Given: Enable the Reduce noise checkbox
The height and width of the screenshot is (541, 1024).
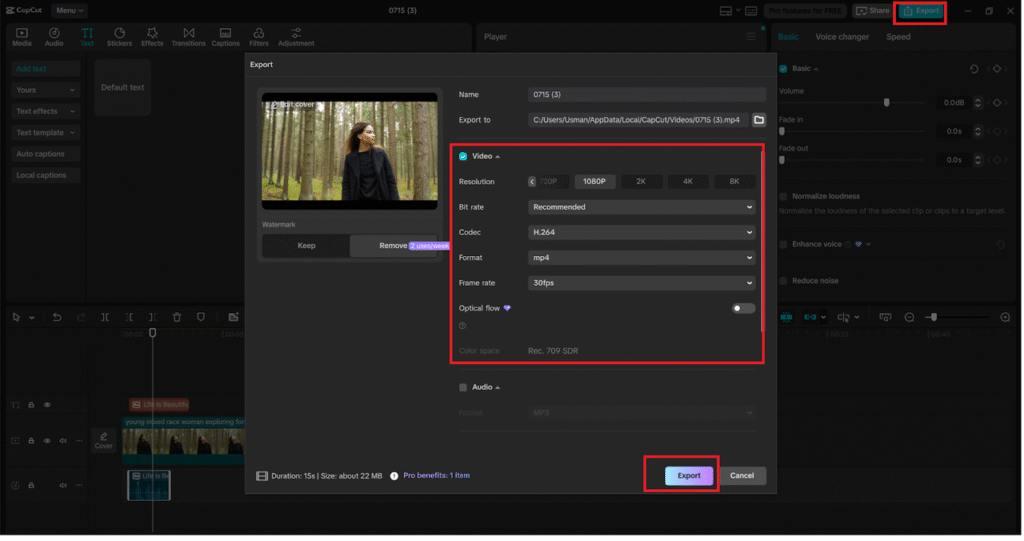Looking at the screenshot, I should 783,282.
